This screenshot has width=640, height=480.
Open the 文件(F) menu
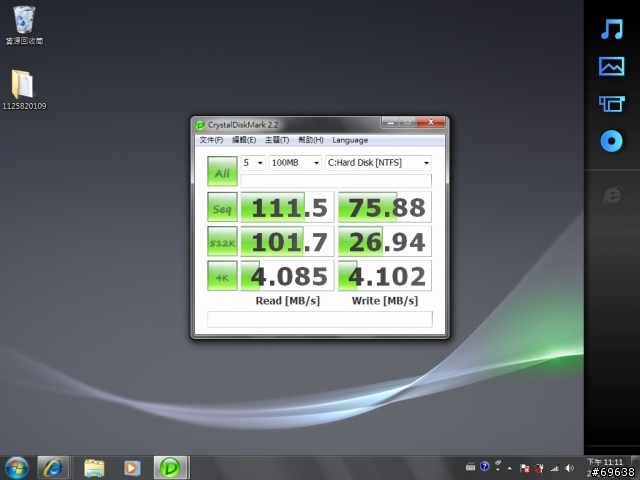point(211,140)
